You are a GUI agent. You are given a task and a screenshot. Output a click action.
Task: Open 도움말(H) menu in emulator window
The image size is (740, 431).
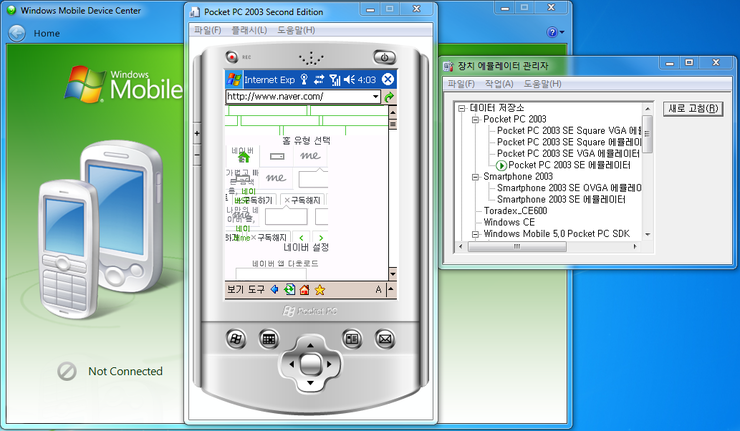click(x=296, y=30)
